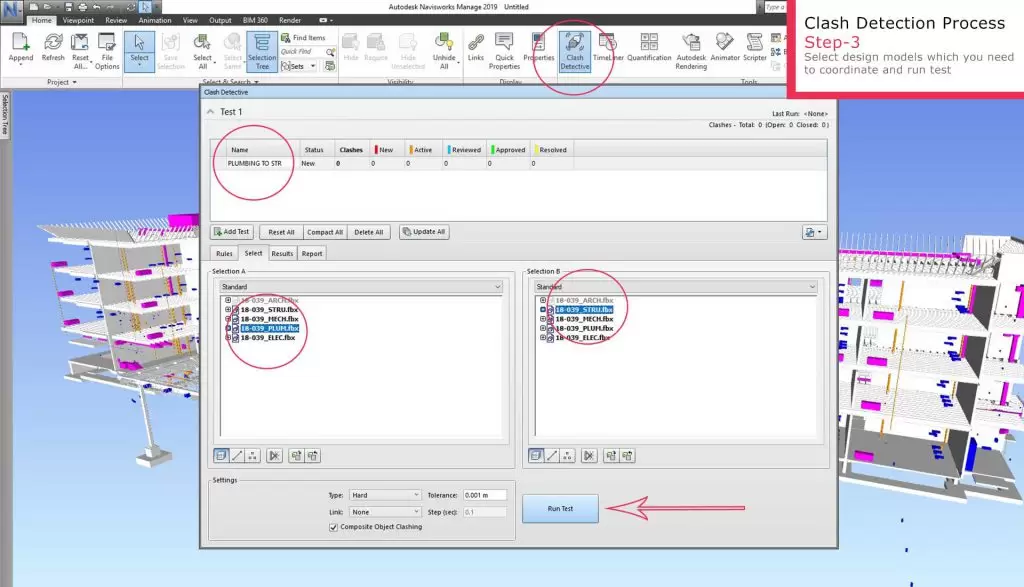
Task: Open Clash Detective from the ribbon
Action: [574, 48]
